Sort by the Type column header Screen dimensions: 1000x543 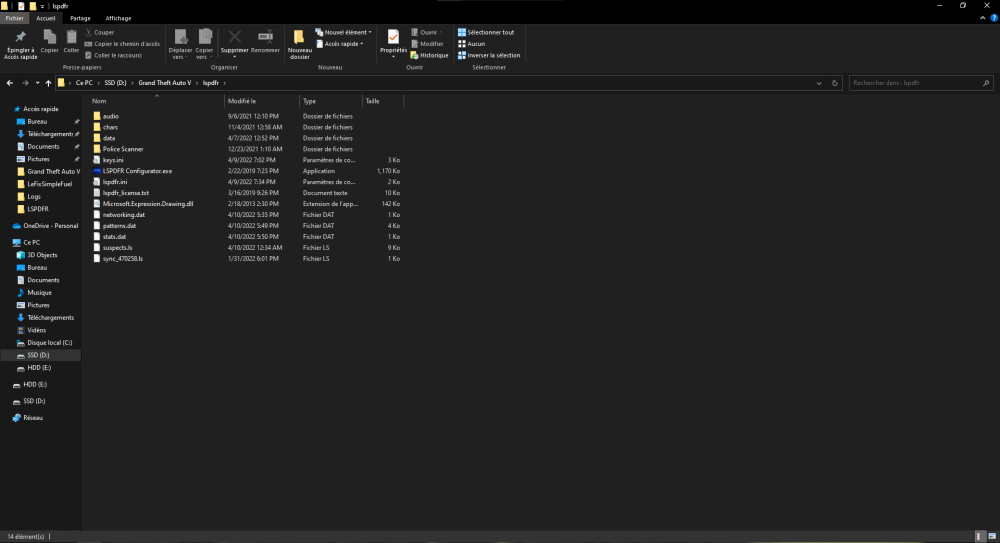click(x=330, y=101)
